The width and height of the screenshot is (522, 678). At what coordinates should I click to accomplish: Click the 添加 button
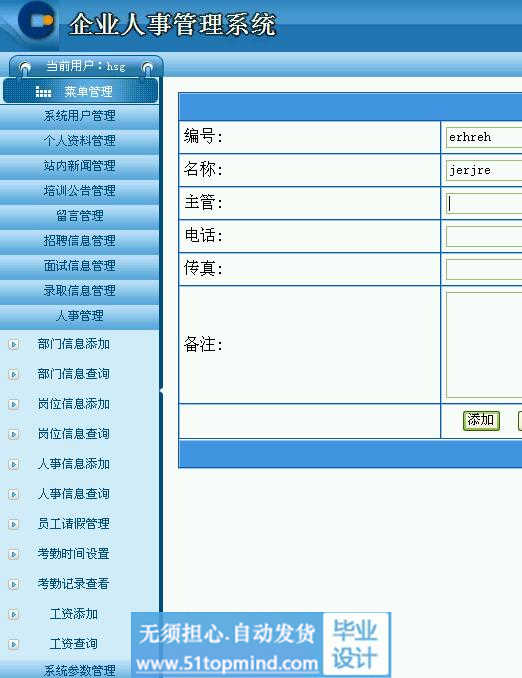[481, 420]
